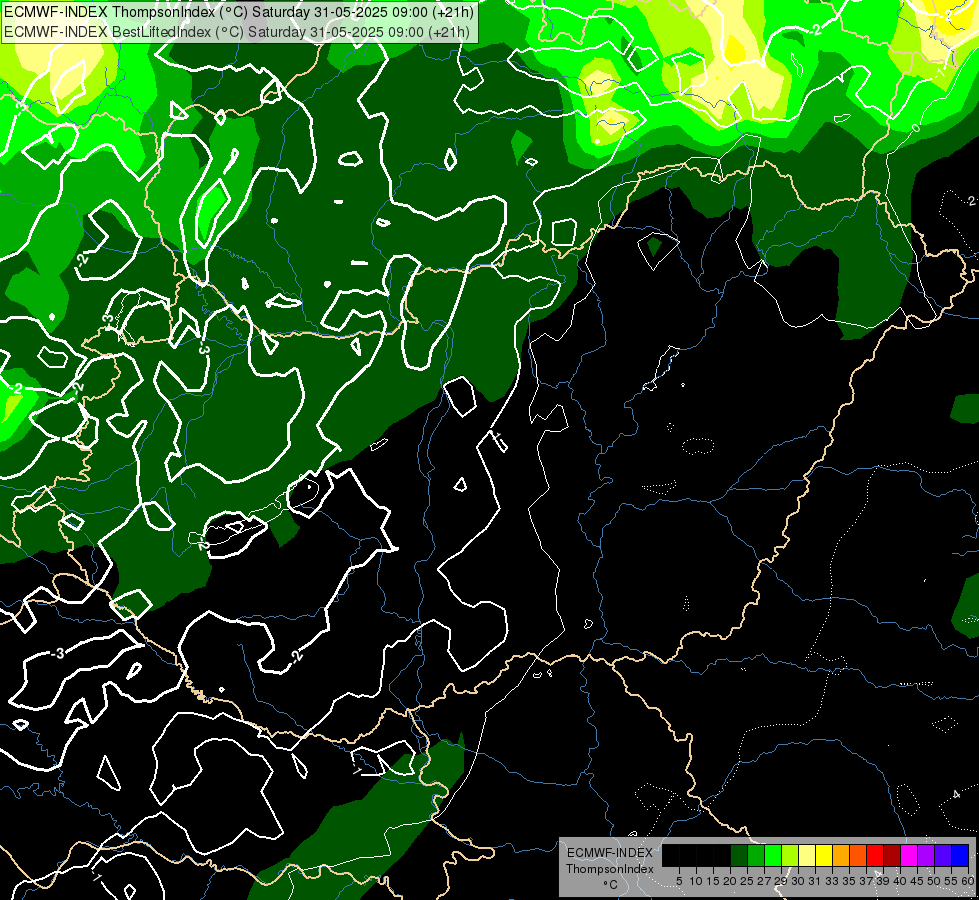Viewport: 979px width, 900px height.
Task: Click the legend's '°C' unit label
Action: point(610,884)
